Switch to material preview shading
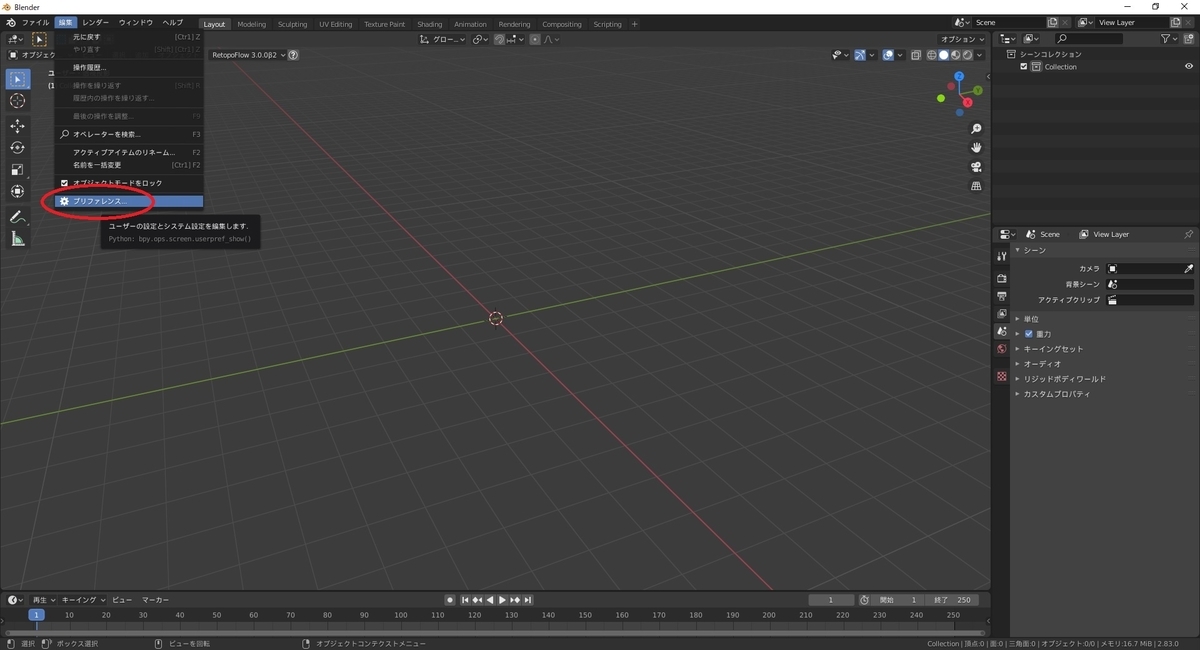Screen dimensions: 1200x650 955,55
